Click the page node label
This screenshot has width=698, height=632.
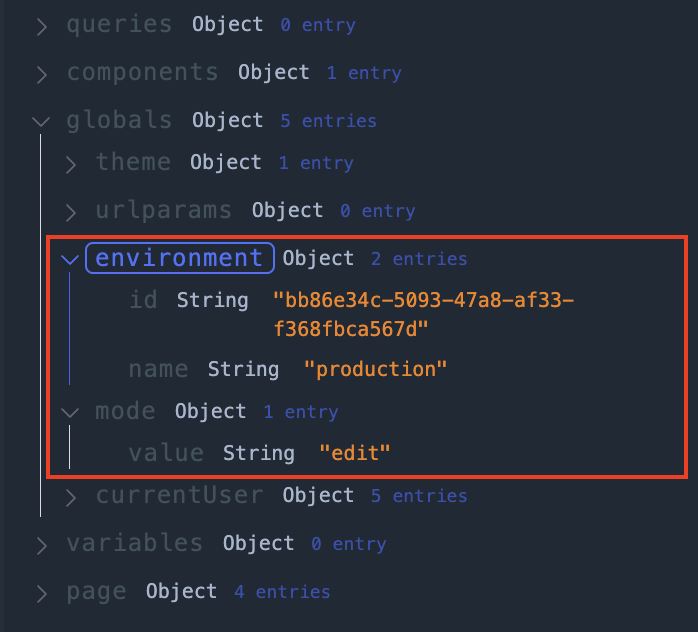[x=96, y=591]
